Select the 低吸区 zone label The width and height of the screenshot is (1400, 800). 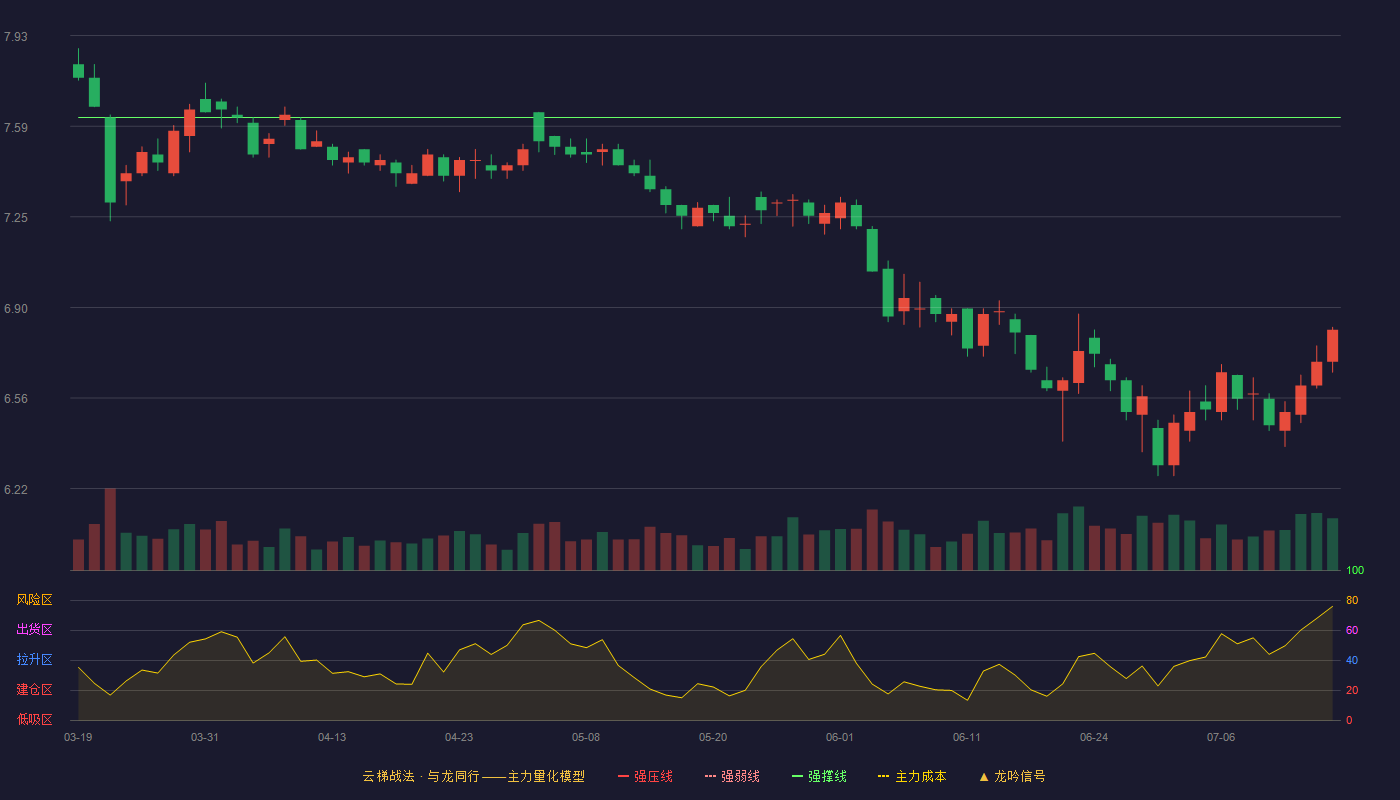click(x=34, y=719)
